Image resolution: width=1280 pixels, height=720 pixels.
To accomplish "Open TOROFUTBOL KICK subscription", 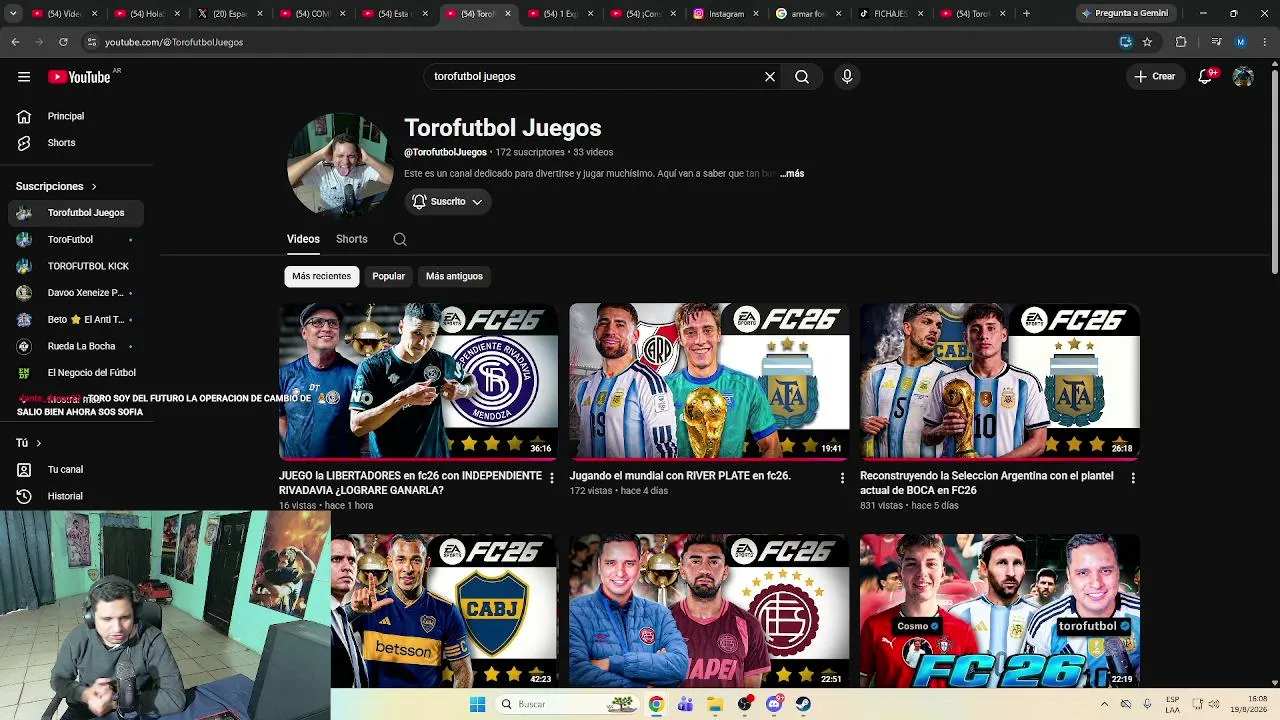I will coord(76,266).
